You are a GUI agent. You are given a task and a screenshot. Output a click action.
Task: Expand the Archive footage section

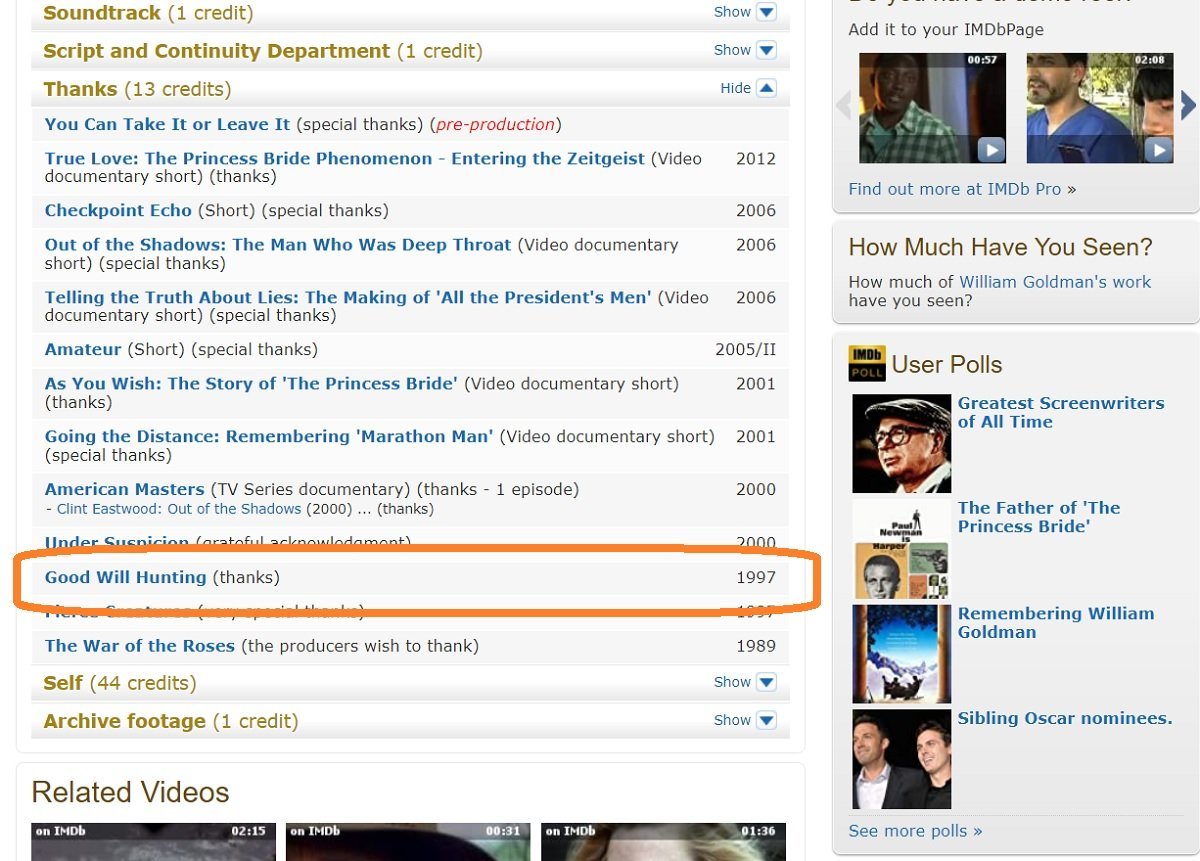pyautogui.click(x=745, y=720)
